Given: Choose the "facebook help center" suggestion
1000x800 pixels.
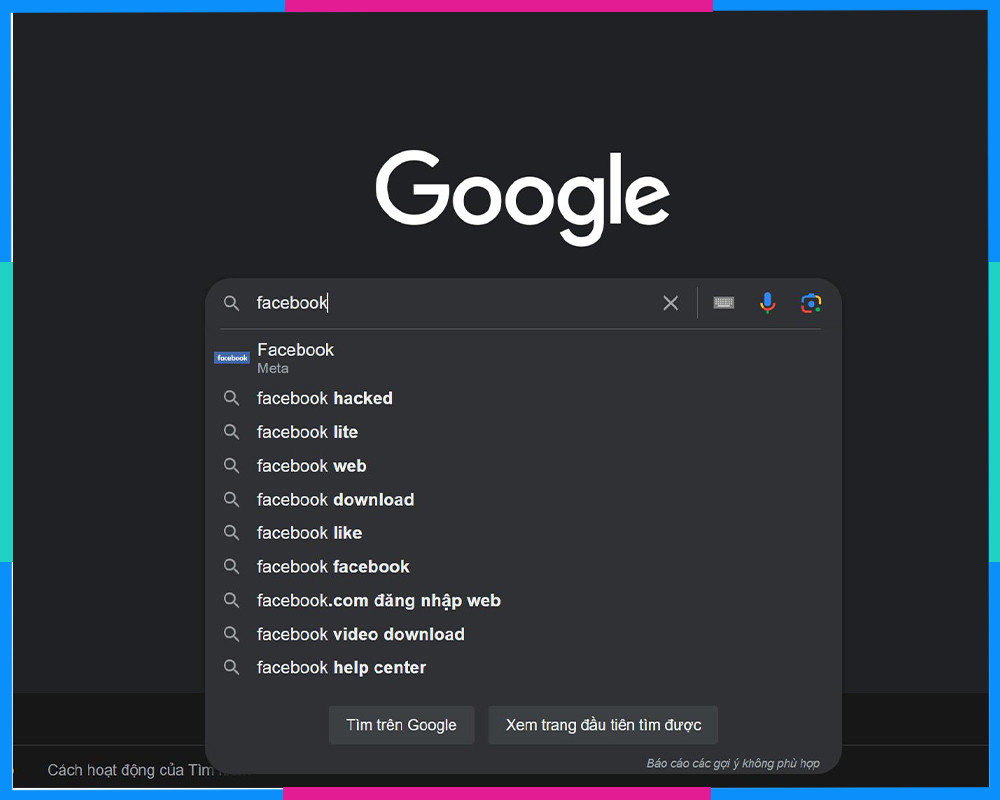Looking at the screenshot, I should point(523,667).
